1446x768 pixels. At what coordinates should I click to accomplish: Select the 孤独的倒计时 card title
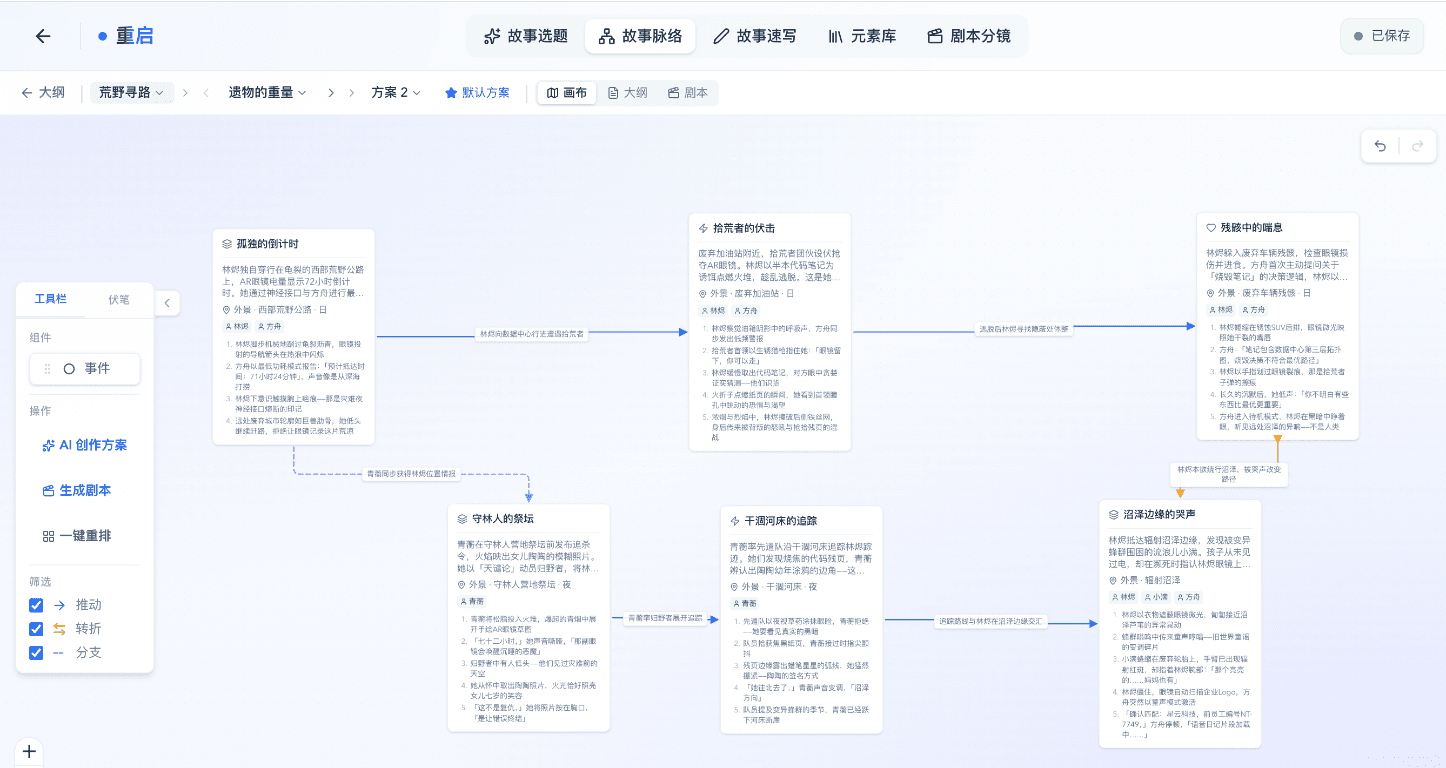(267, 244)
